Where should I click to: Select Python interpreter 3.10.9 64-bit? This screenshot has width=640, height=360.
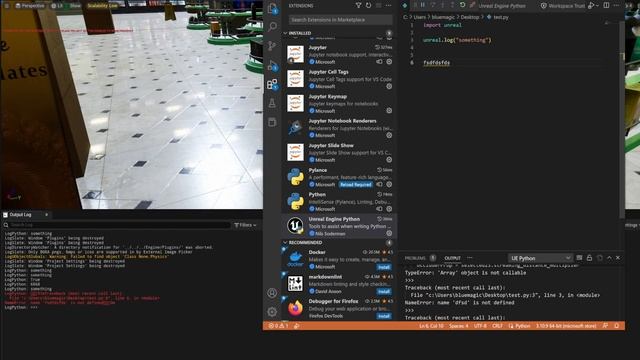566,326
